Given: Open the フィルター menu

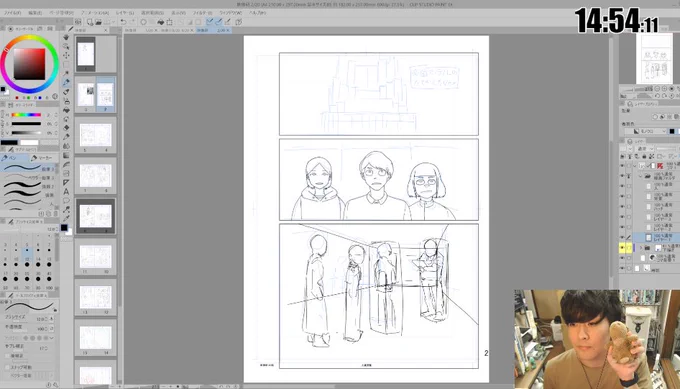Looking at the screenshot, I should point(203,13).
